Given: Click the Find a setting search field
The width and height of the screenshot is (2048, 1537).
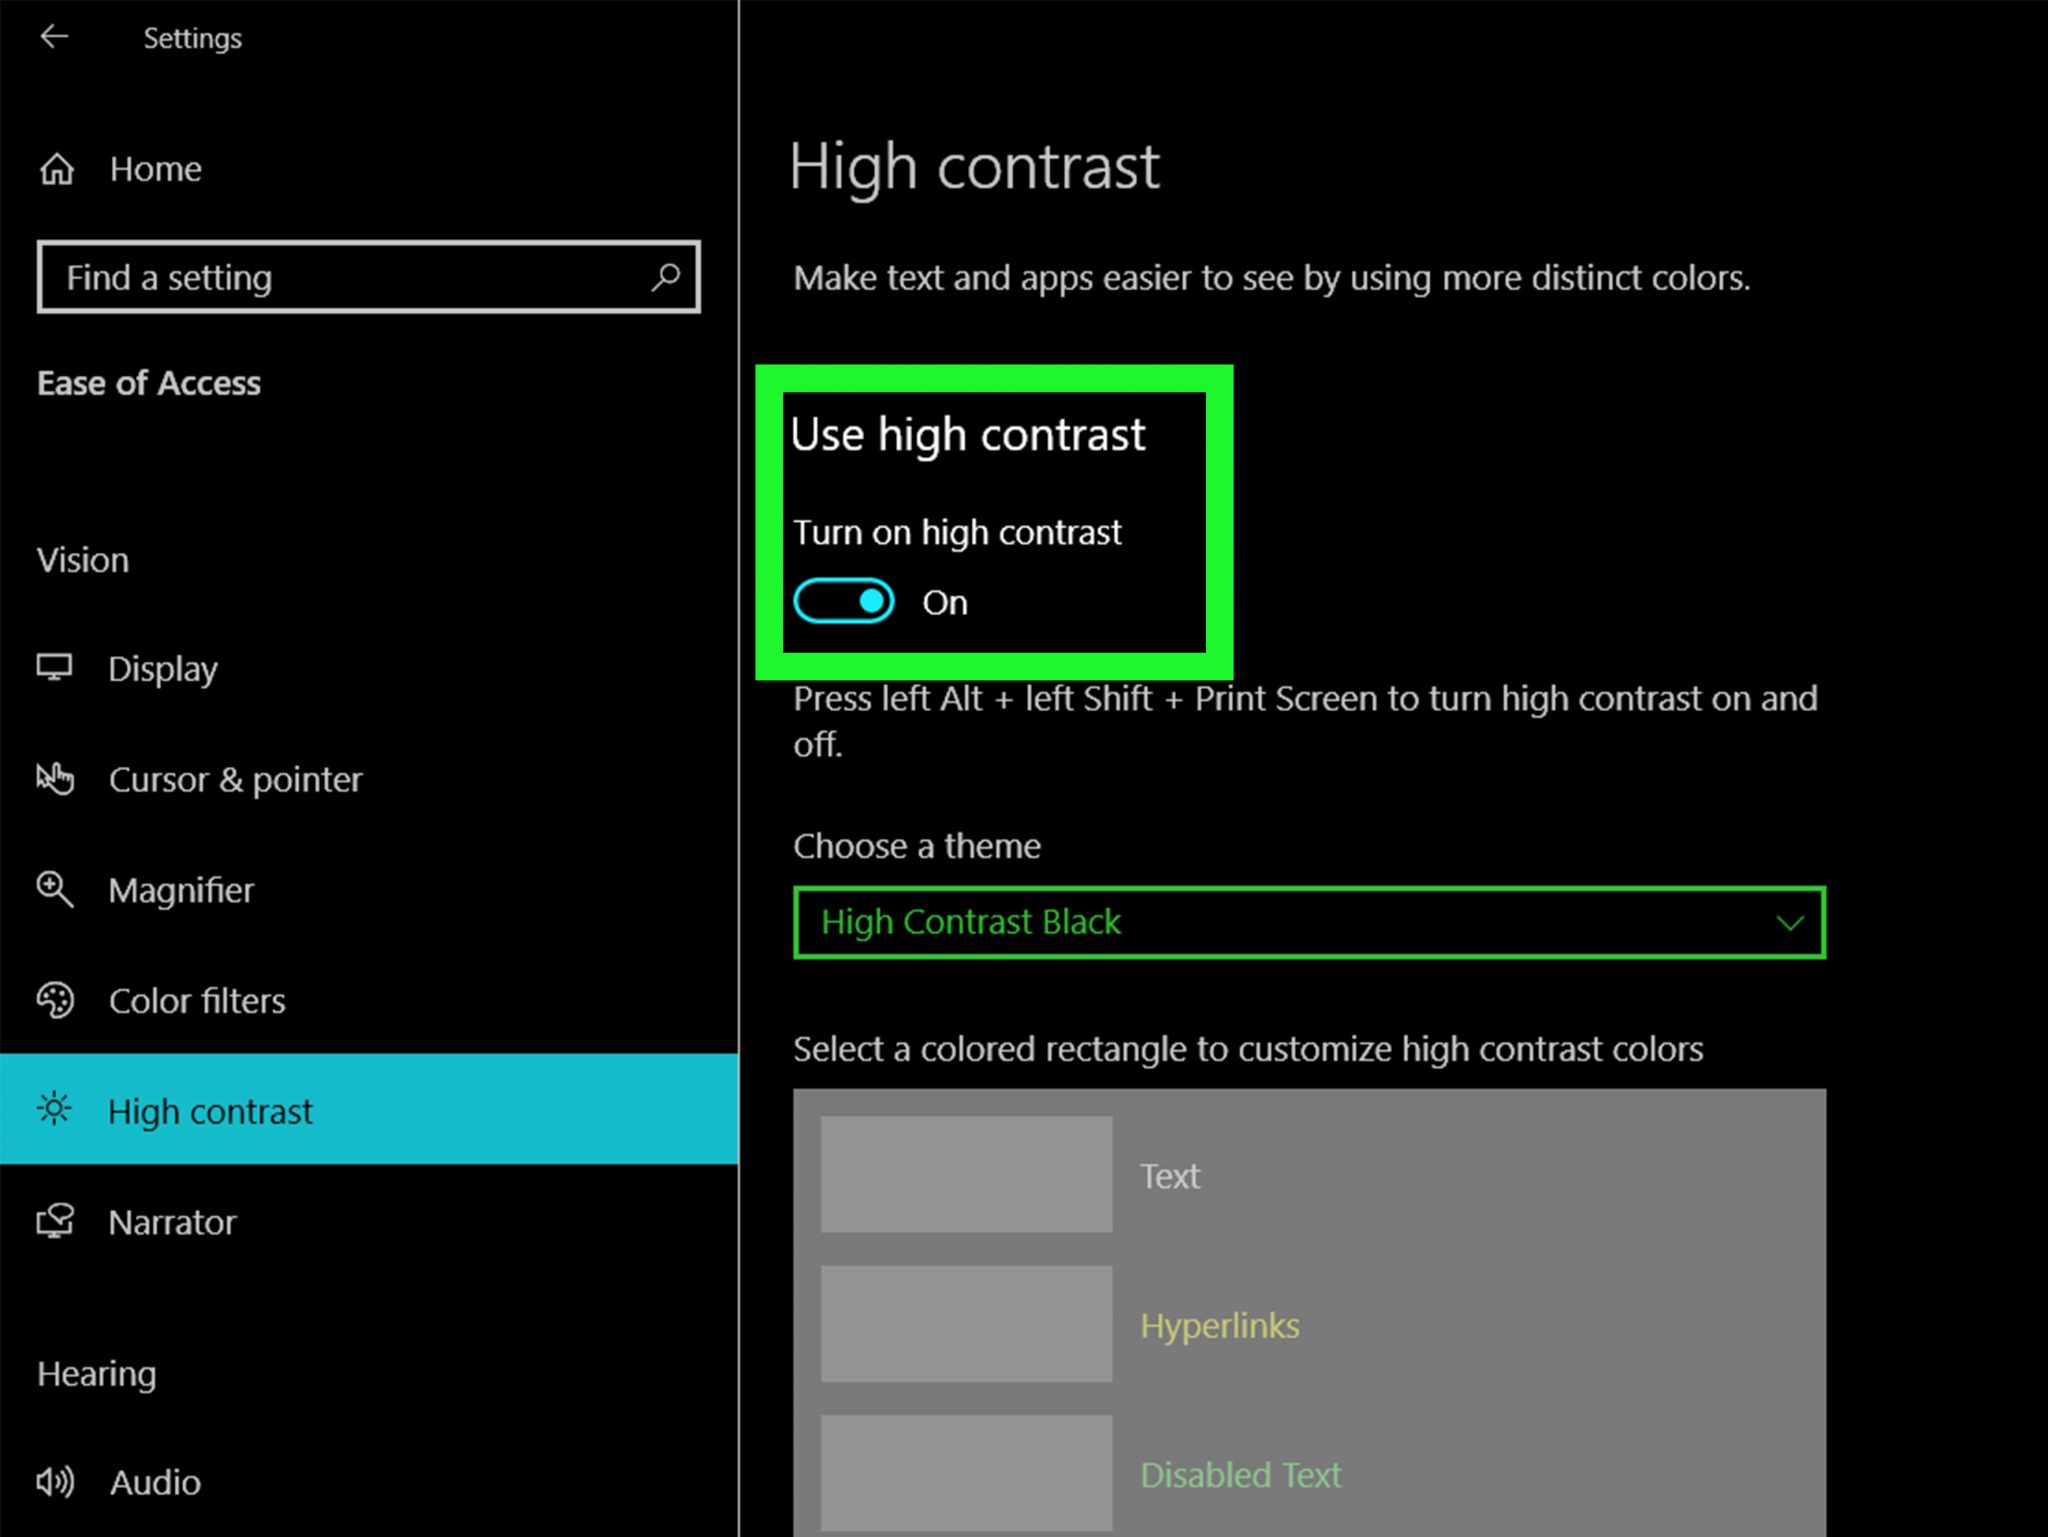Looking at the screenshot, I should point(368,276).
